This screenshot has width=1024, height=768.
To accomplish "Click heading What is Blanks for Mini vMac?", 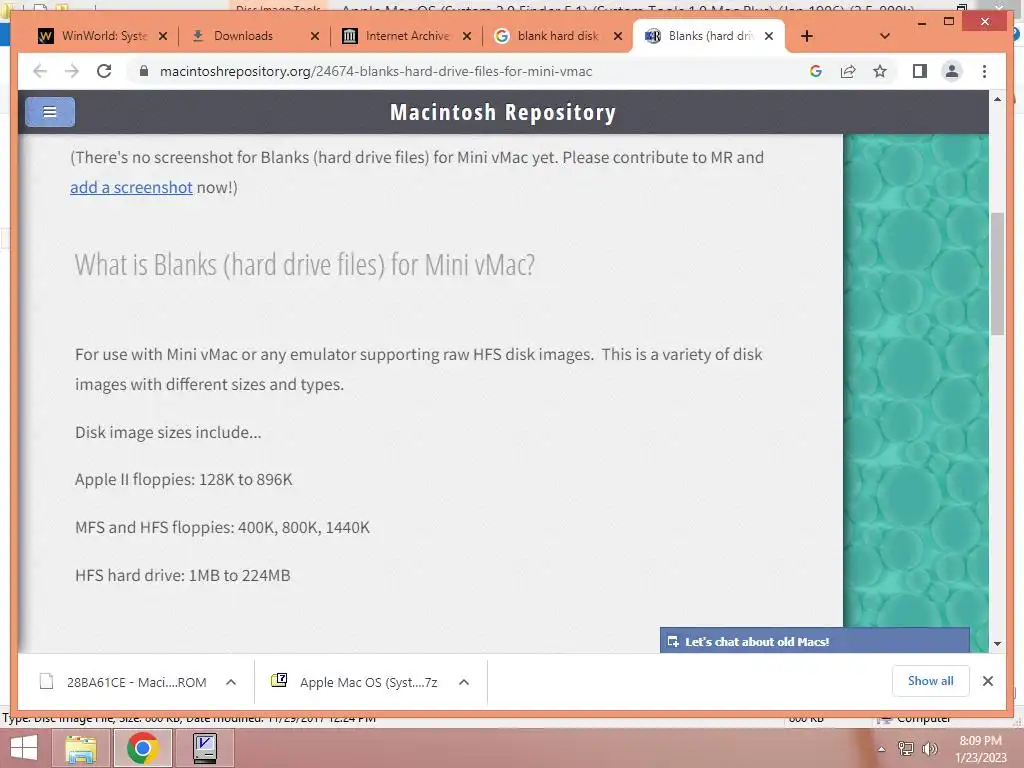I will coord(304,265).
